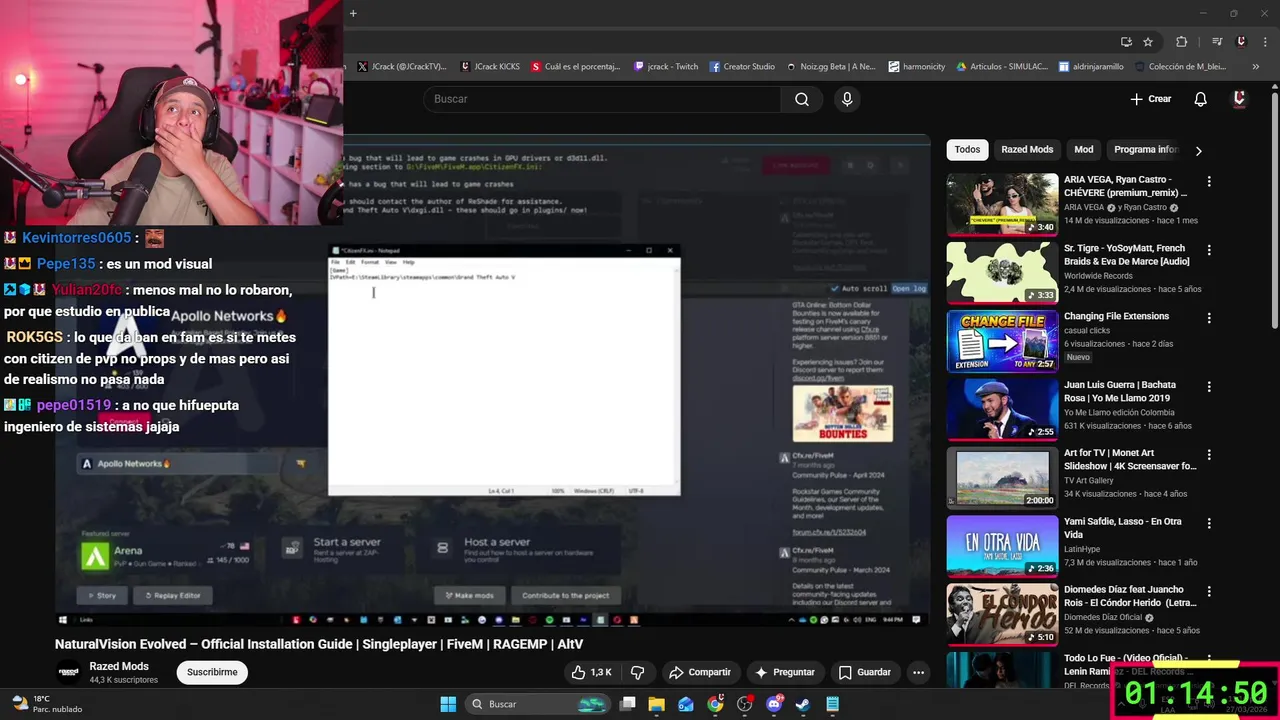1280x720 pixels.
Task: Click the NaturalVision Evolved video title
Action: point(318,644)
